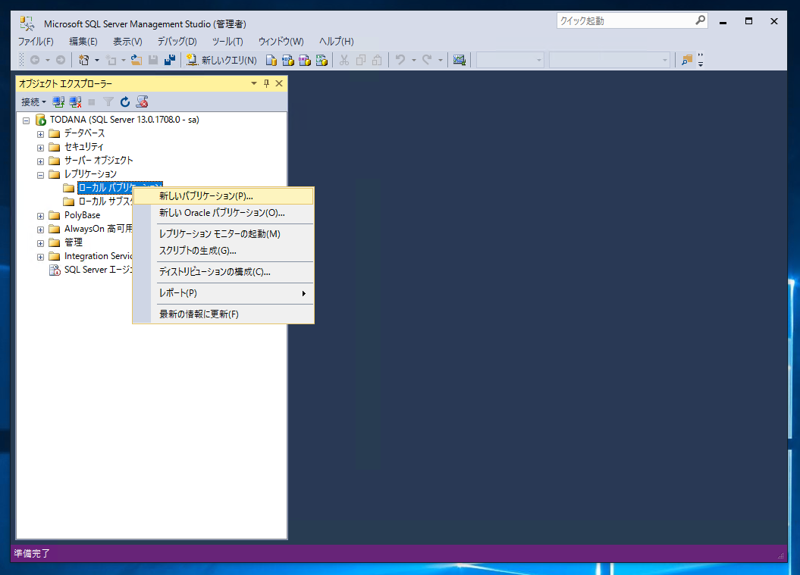The width and height of the screenshot is (800, 575).
Task: Open the 編集(E) menu
Action: pyautogui.click(x=83, y=41)
